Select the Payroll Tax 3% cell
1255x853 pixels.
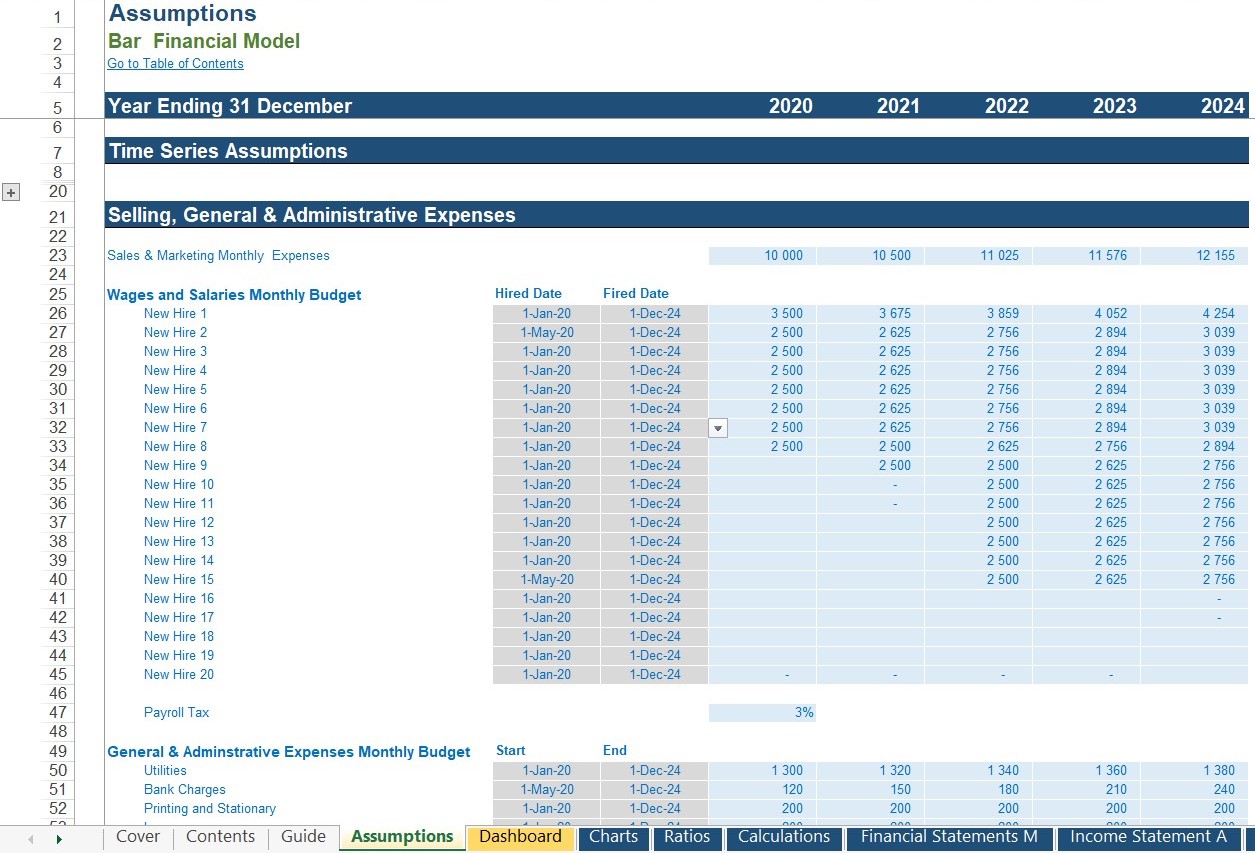click(762, 713)
